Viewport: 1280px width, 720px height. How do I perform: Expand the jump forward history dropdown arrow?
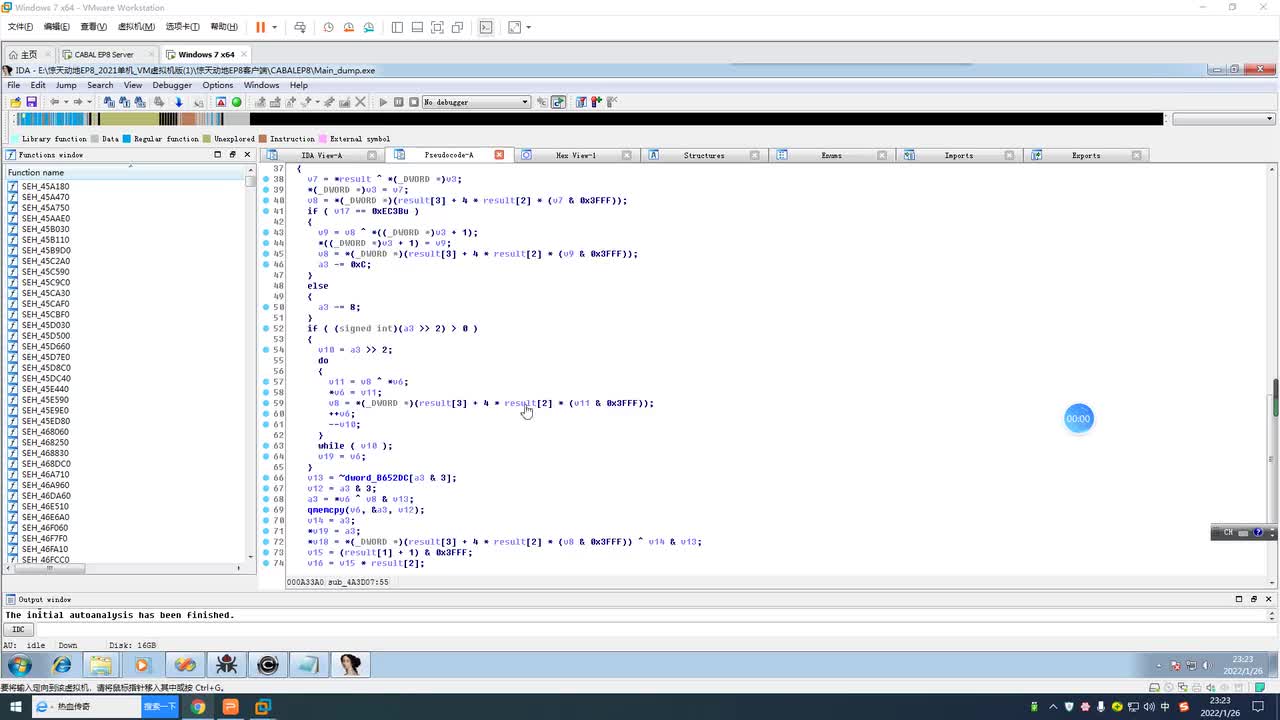point(88,102)
